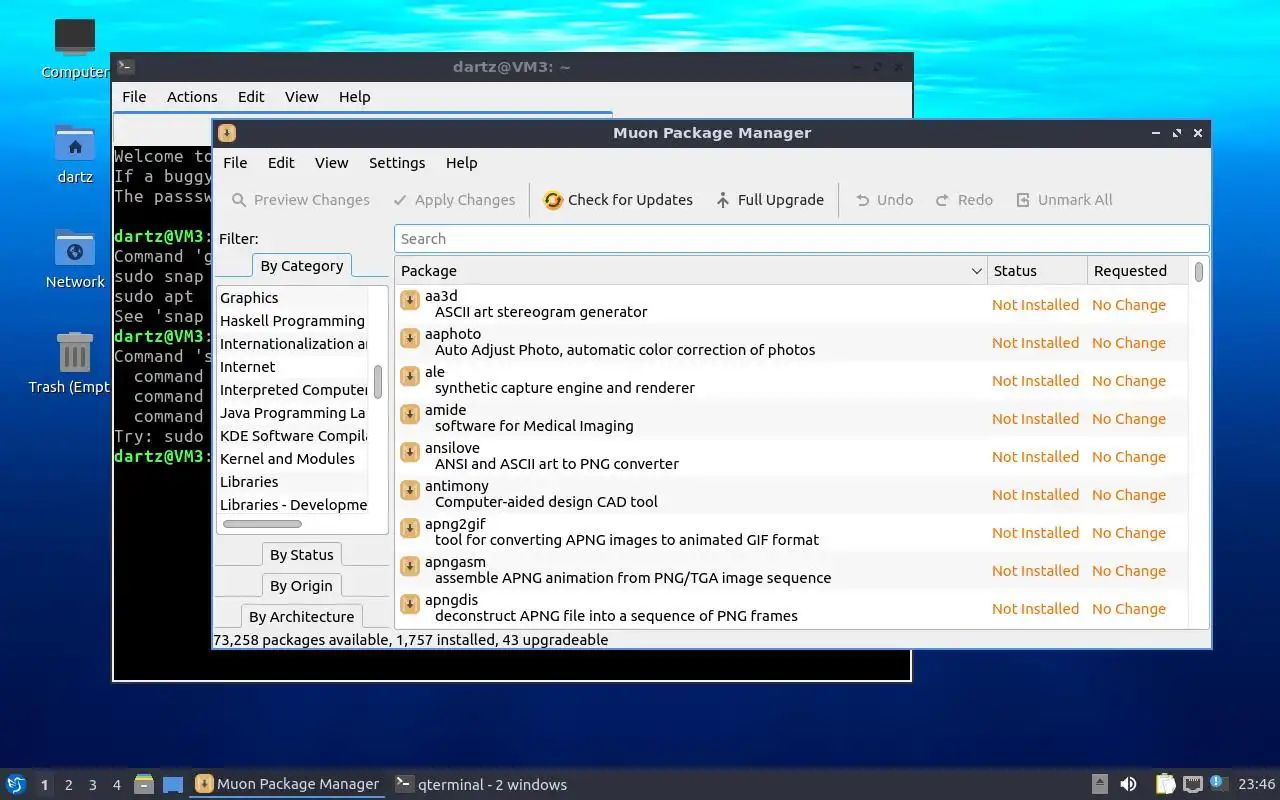1280x800 pixels.
Task: Click the ale package status icon
Action: click(x=410, y=376)
